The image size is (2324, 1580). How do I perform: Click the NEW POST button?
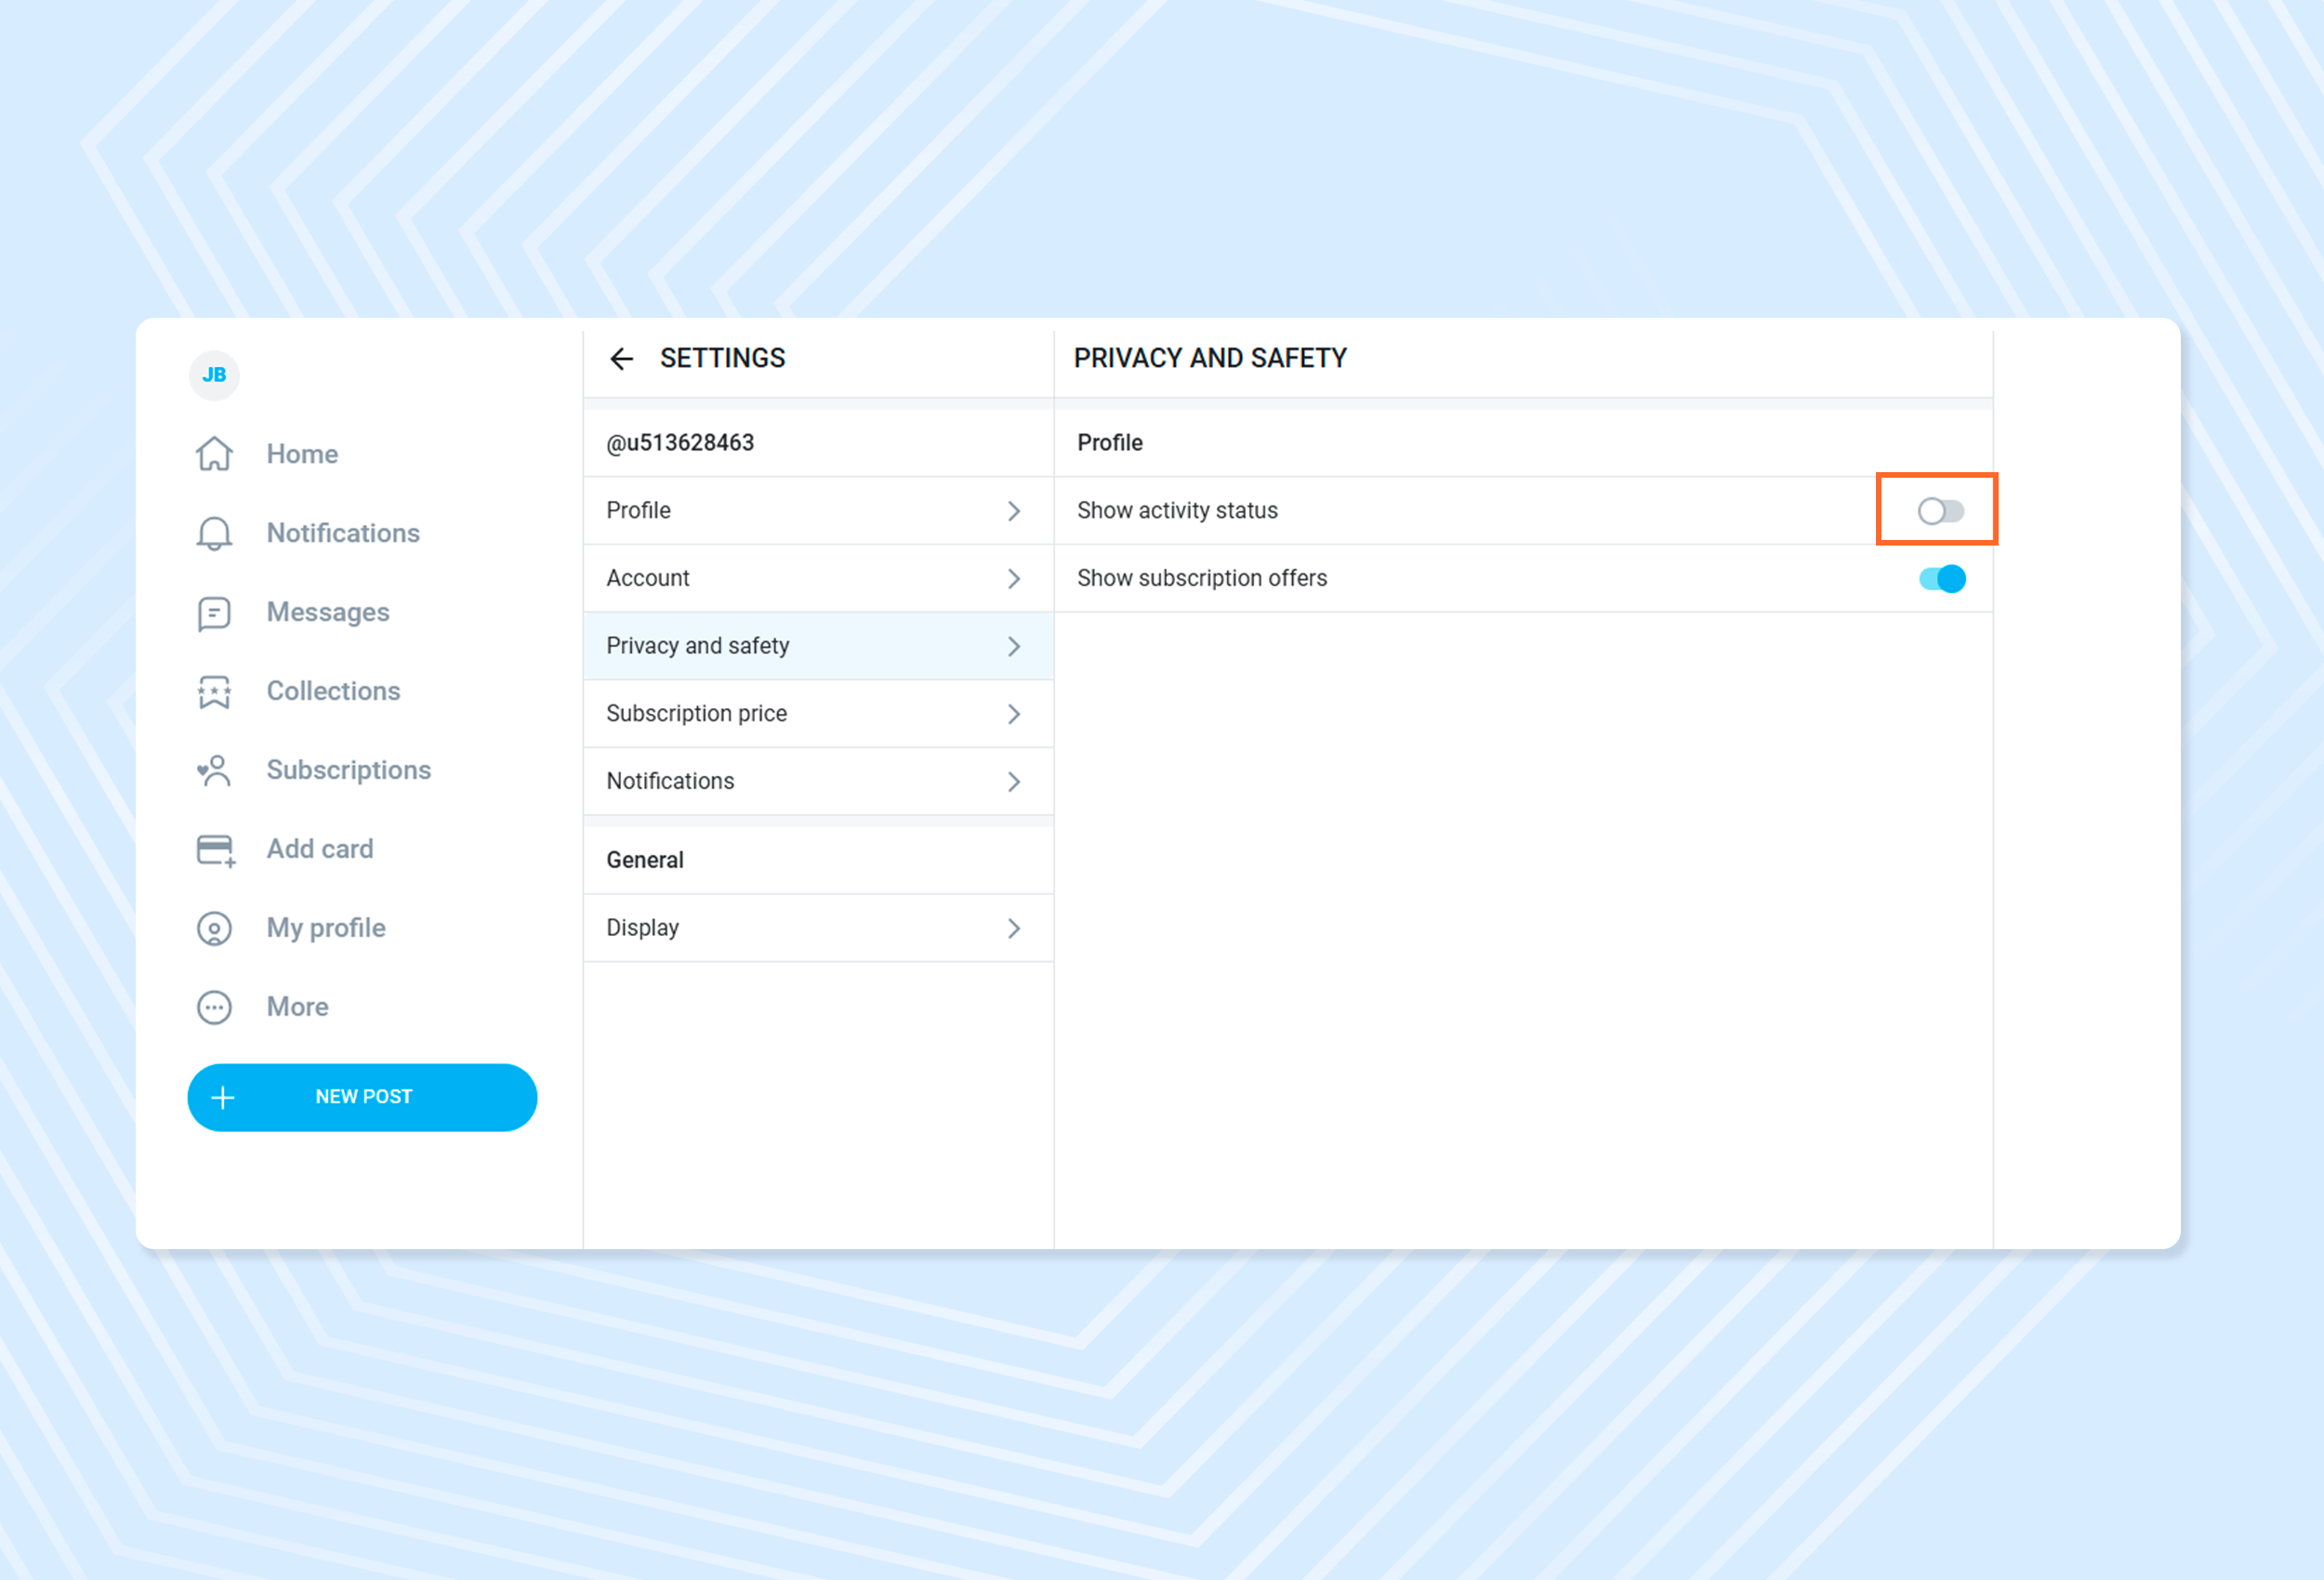362,1097
